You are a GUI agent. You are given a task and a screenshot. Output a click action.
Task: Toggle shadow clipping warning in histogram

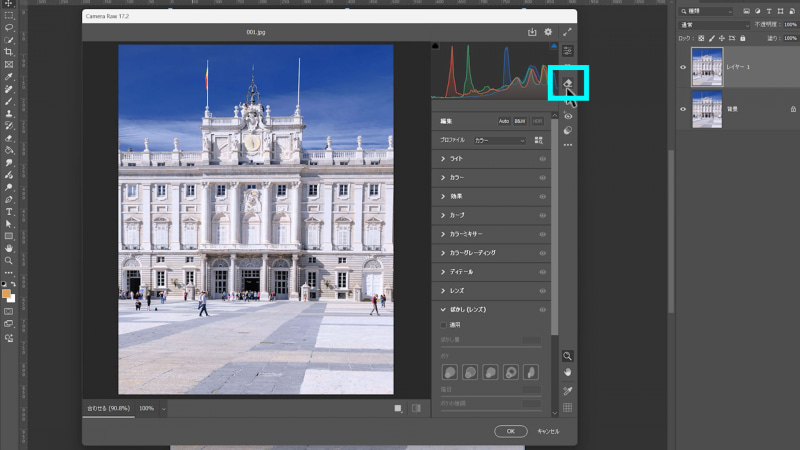point(435,46)
